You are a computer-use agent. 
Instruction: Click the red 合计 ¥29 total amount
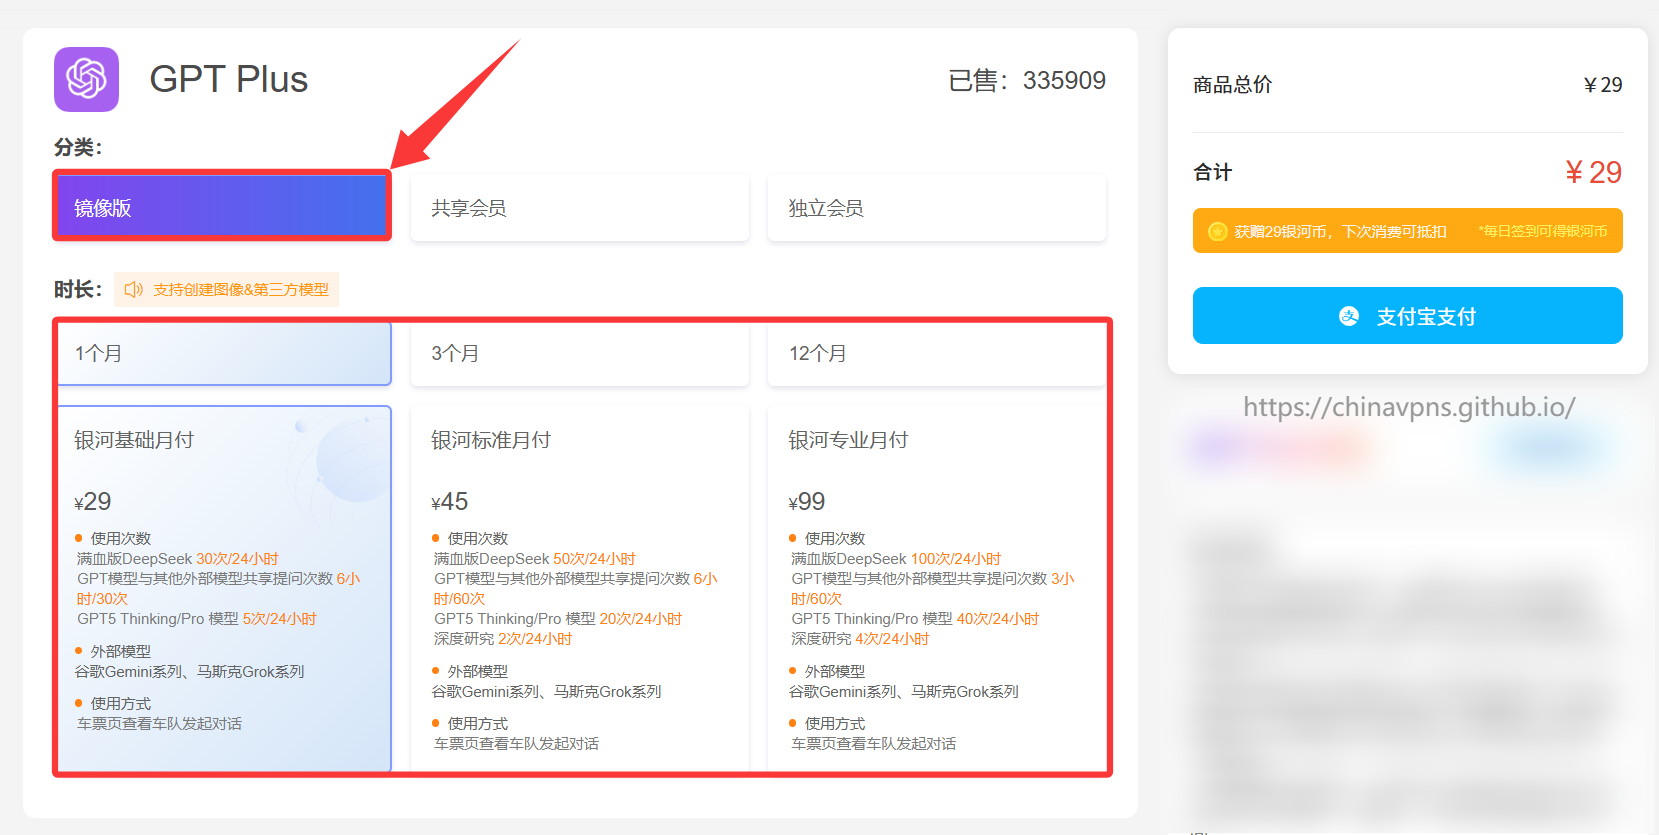[x=1593, y=172]
